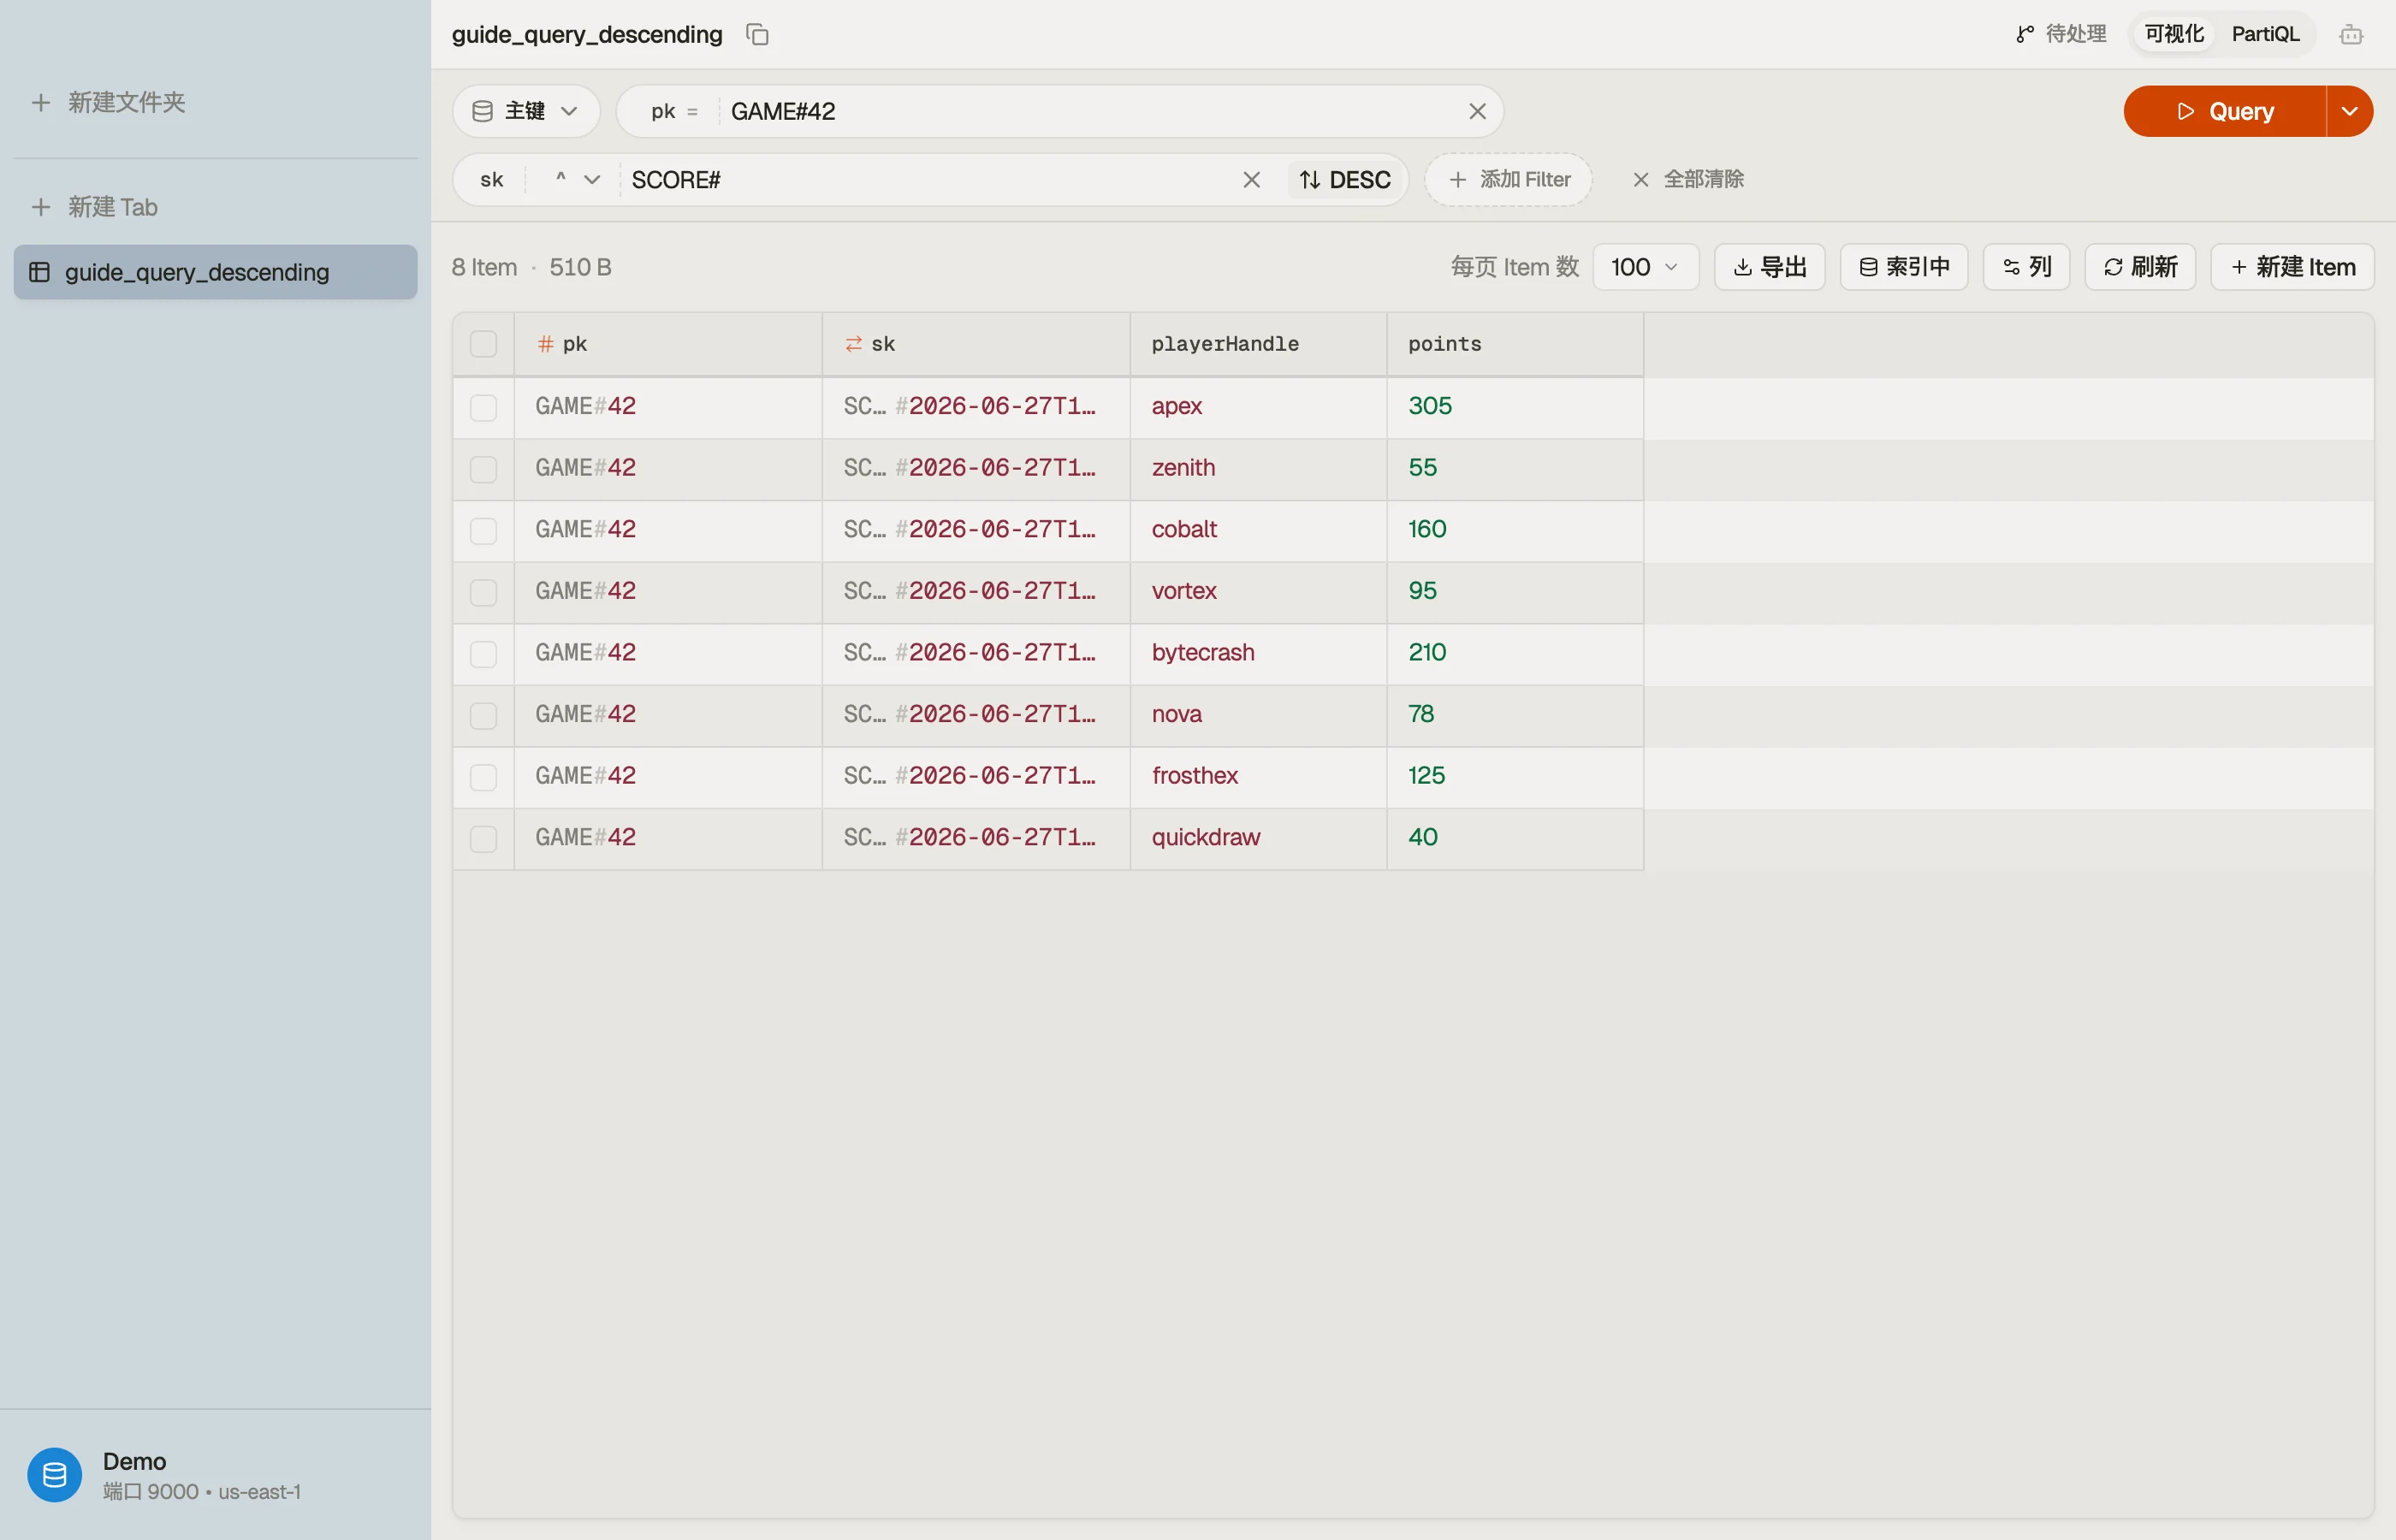Click the 新建 Item button
The image size is (2396, 1540).
[x=2292, y=267]
